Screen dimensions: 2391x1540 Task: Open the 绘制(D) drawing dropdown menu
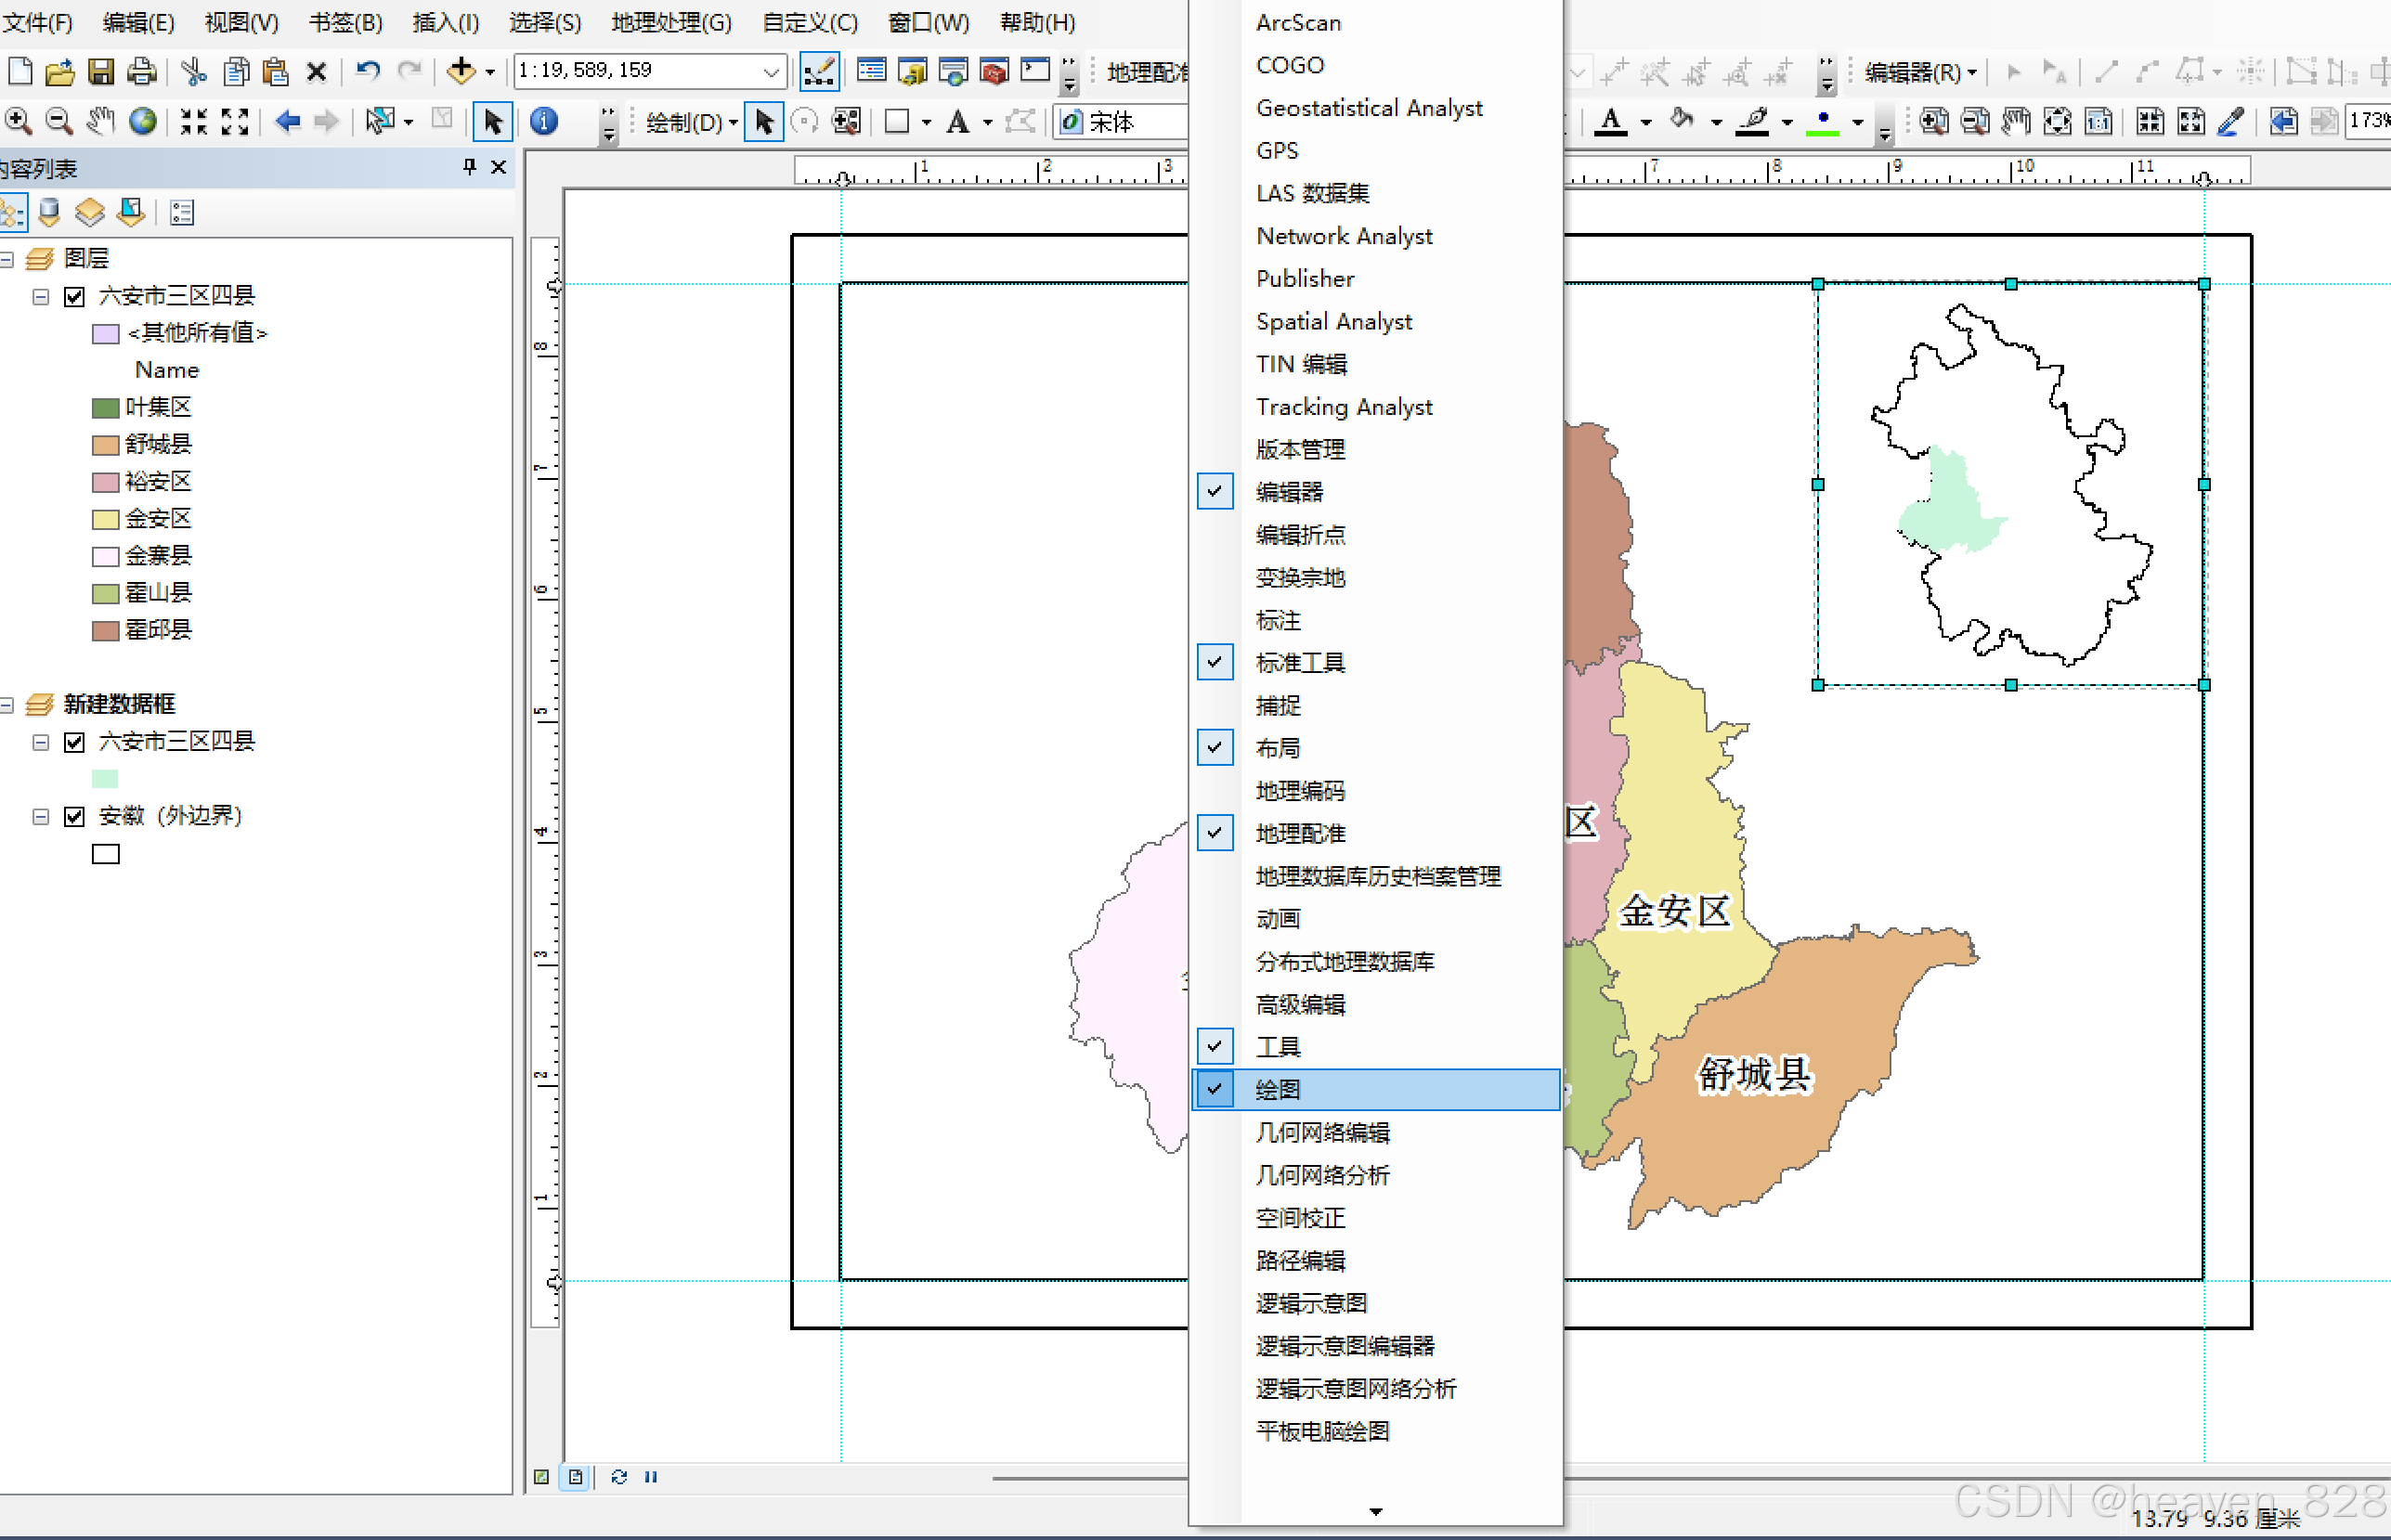691,122
